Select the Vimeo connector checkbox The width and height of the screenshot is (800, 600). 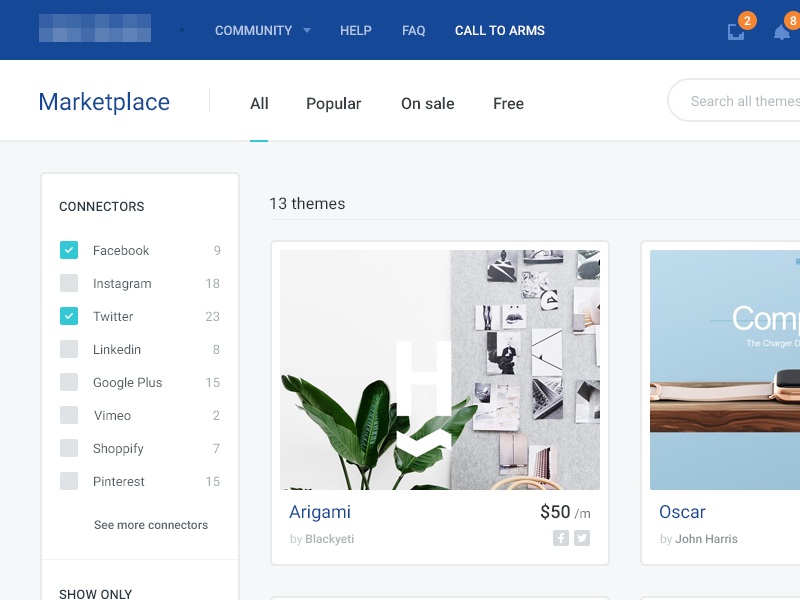pos(69,415)
